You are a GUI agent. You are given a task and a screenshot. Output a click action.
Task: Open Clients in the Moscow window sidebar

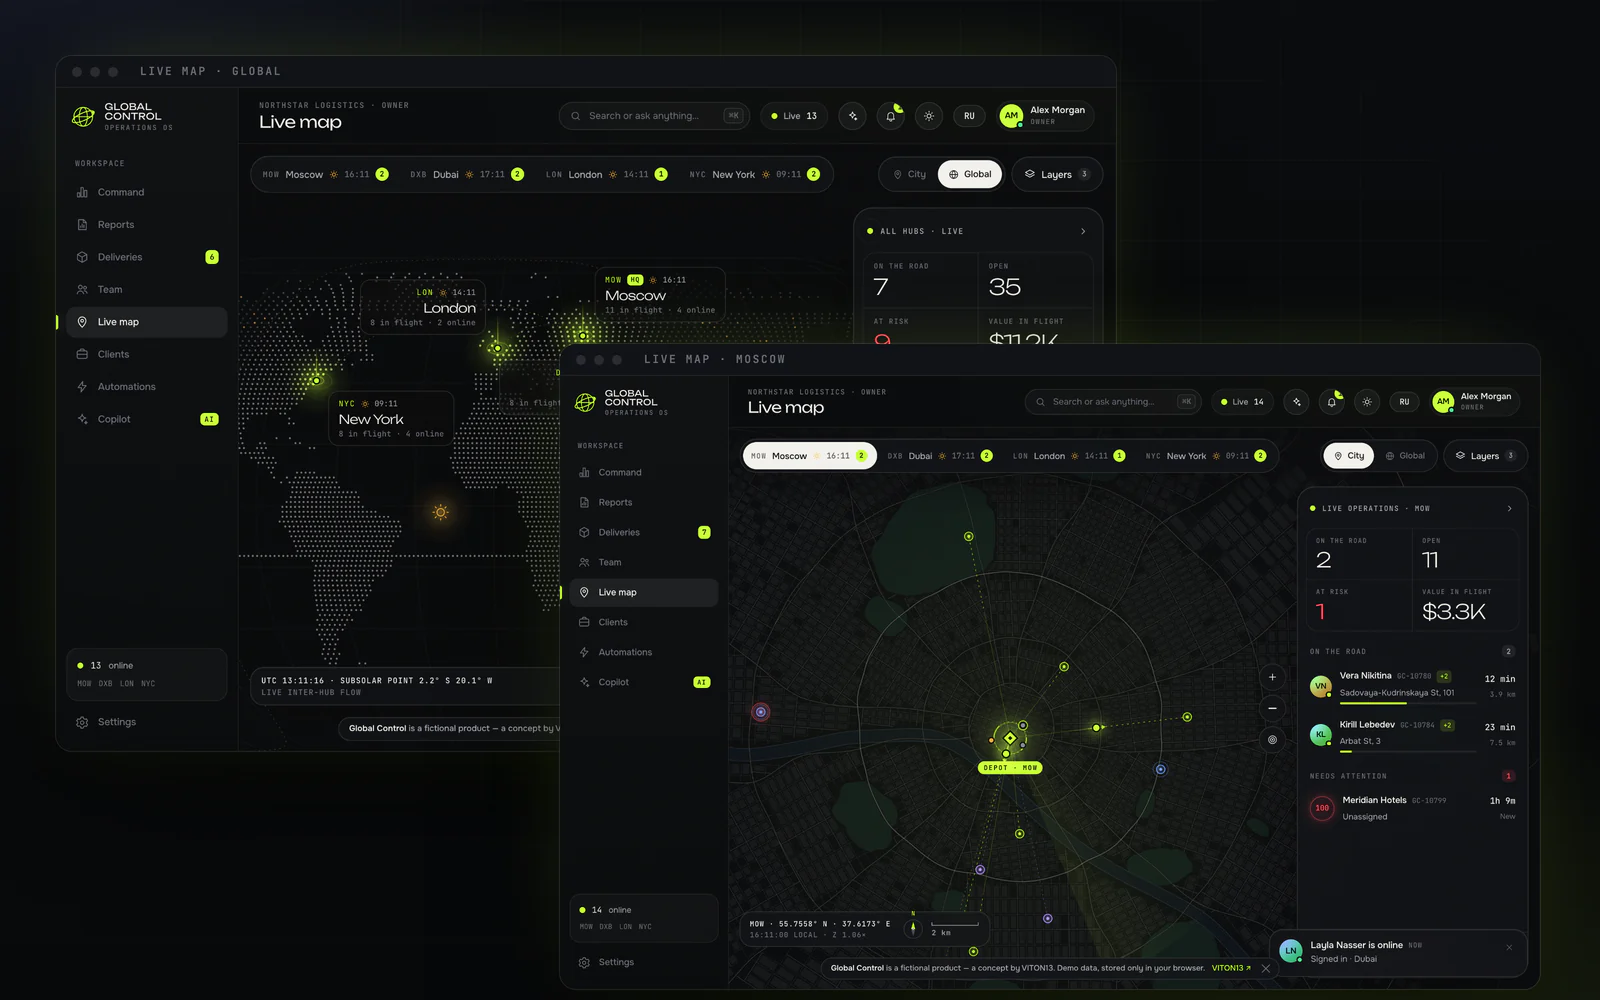[x=643, y=622]
